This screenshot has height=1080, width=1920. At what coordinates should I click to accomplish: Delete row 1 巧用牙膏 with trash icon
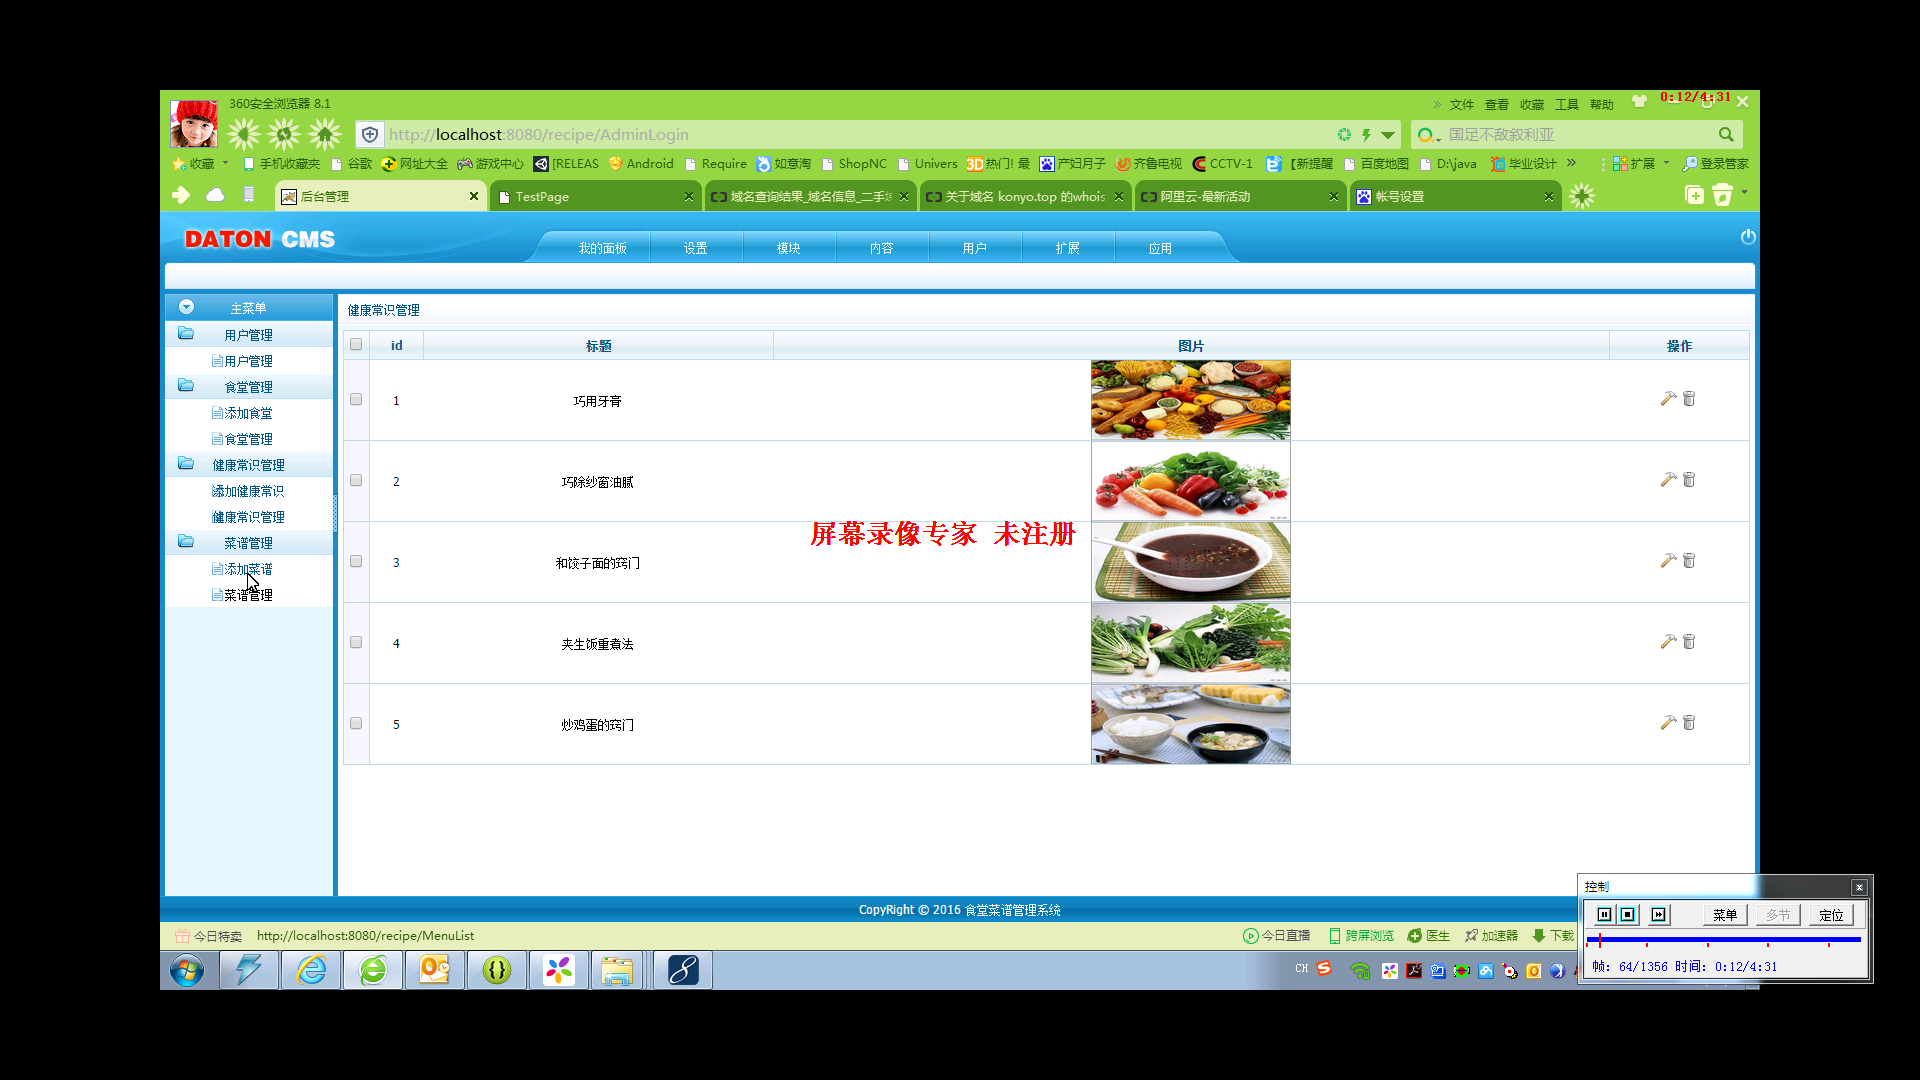click(x=1689, y=399)
